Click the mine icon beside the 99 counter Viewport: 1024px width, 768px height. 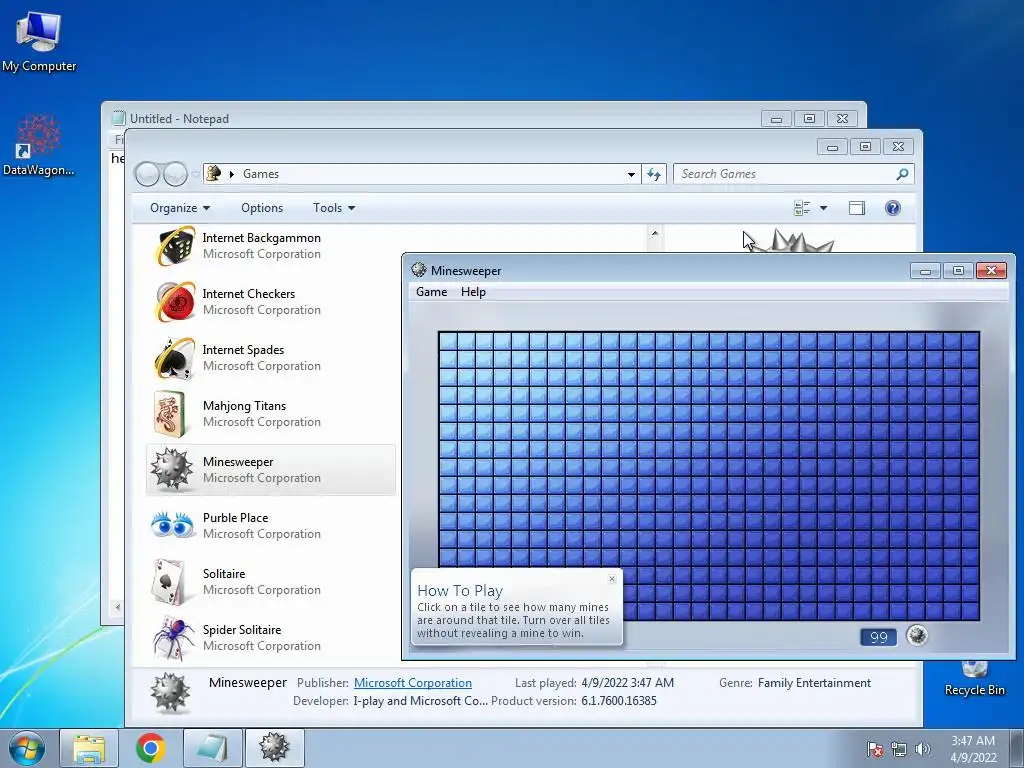(x=917, y=635)
